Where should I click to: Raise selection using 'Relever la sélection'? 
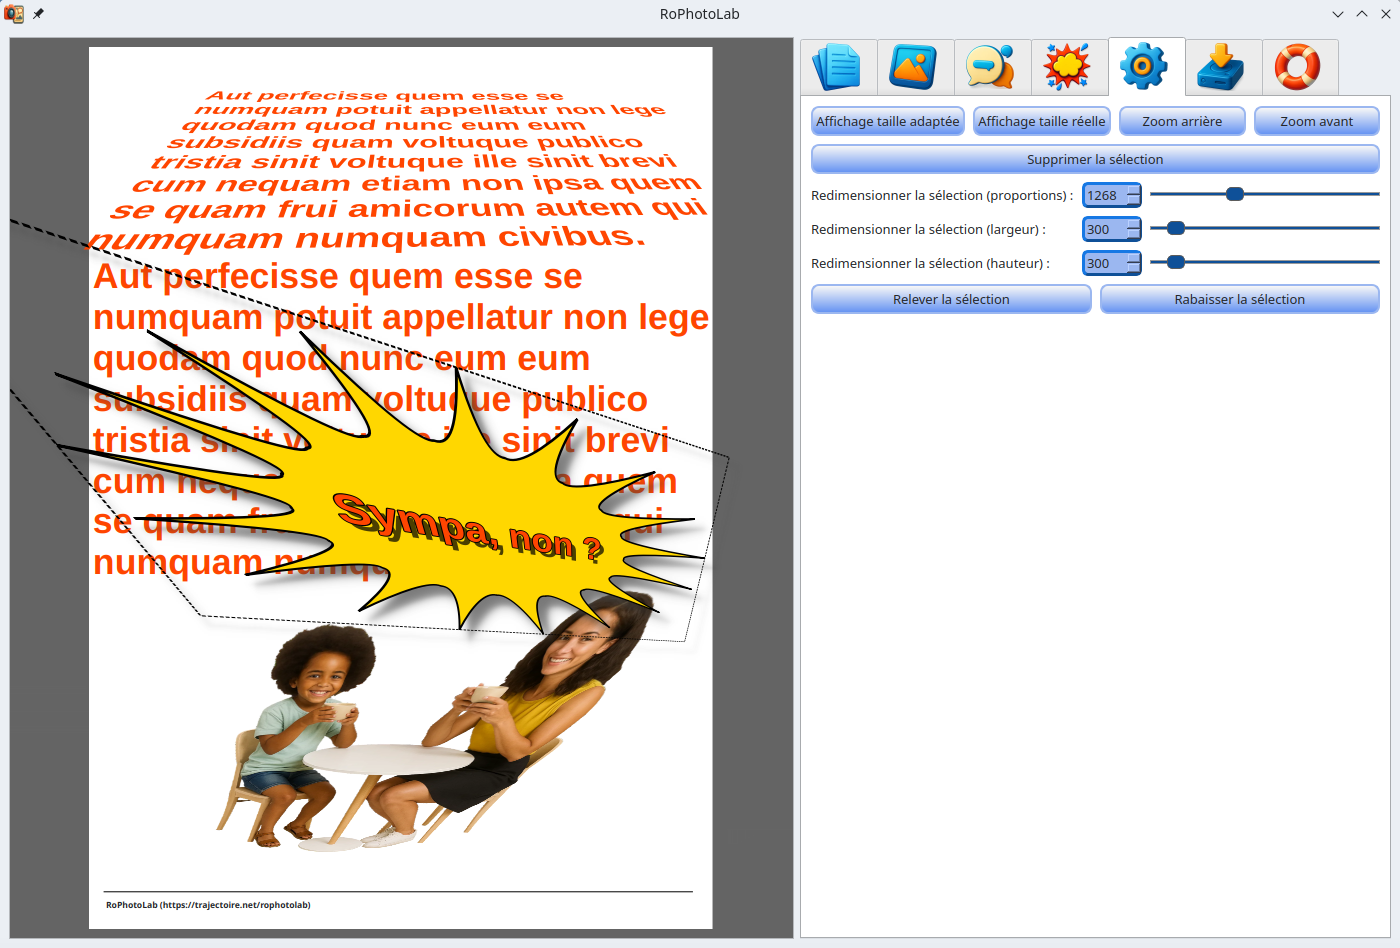(950, 299)
